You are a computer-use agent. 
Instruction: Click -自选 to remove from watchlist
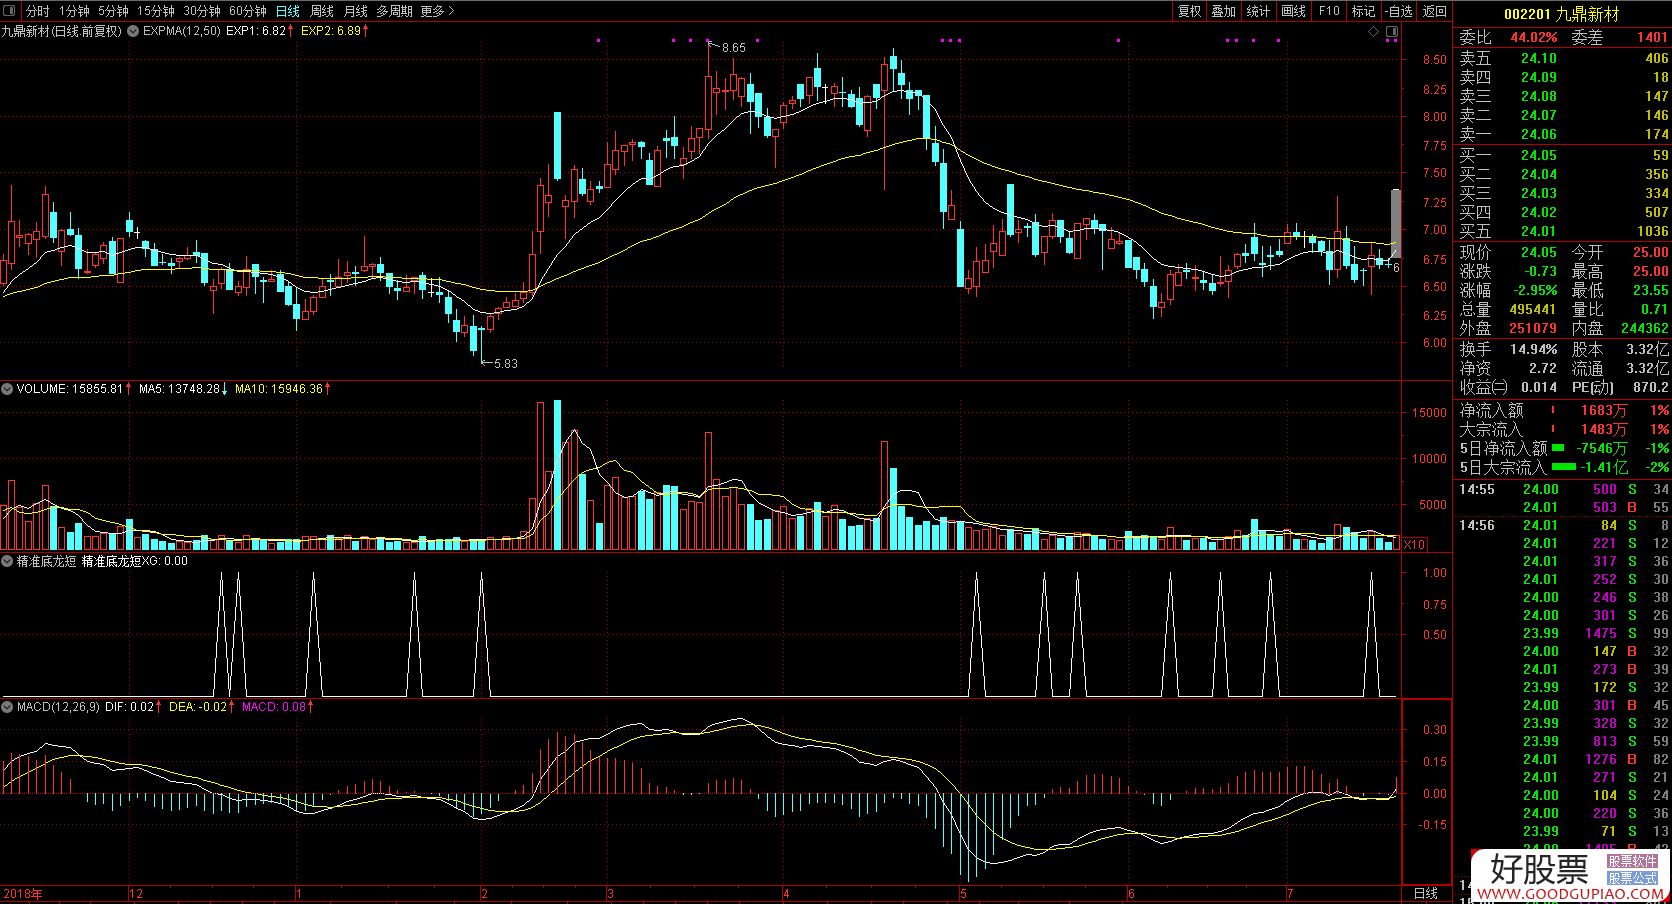[1398, 11]
